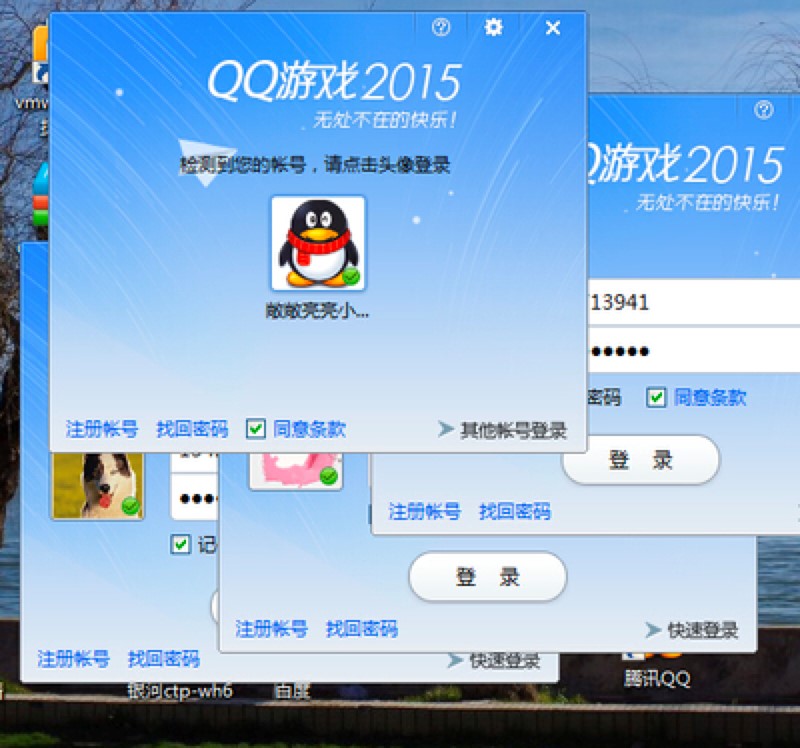Image resolution: width=800 pixels, height=748 pixels.
Task: Open 同意条款 link in right background window
Action: point(710,397)
